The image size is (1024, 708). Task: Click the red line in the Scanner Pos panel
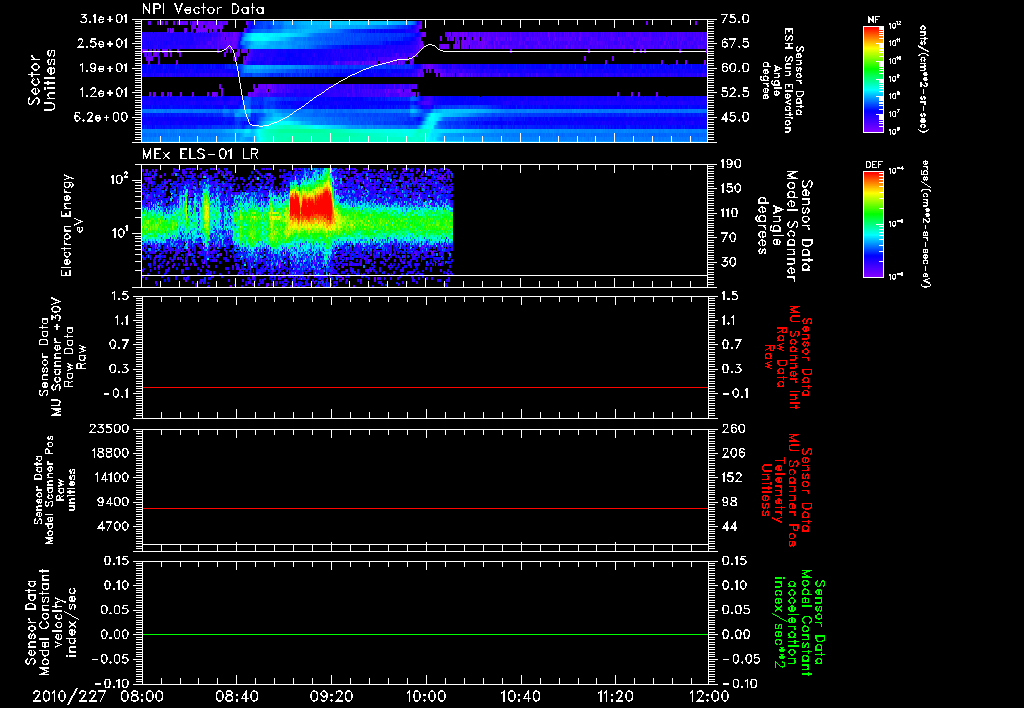pyautogui.click(x=425, y=508)
